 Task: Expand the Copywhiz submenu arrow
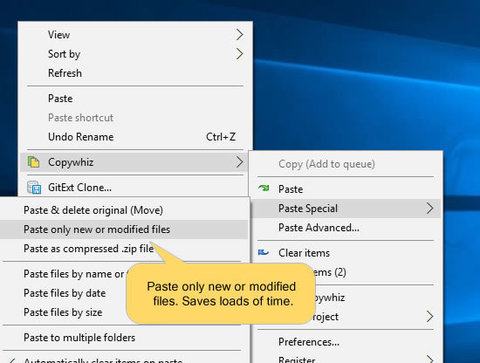point(239,162)
